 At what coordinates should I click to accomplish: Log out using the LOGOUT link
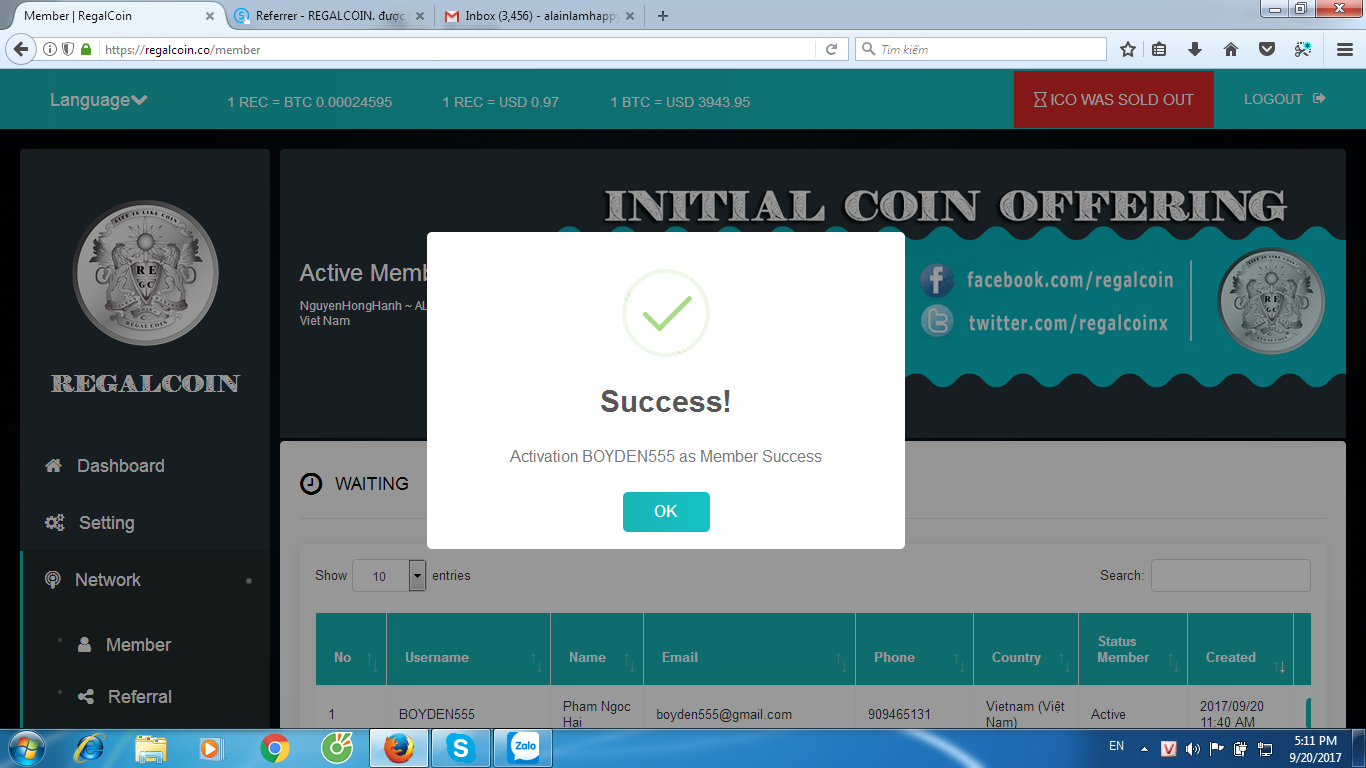tap(1284, 99)
